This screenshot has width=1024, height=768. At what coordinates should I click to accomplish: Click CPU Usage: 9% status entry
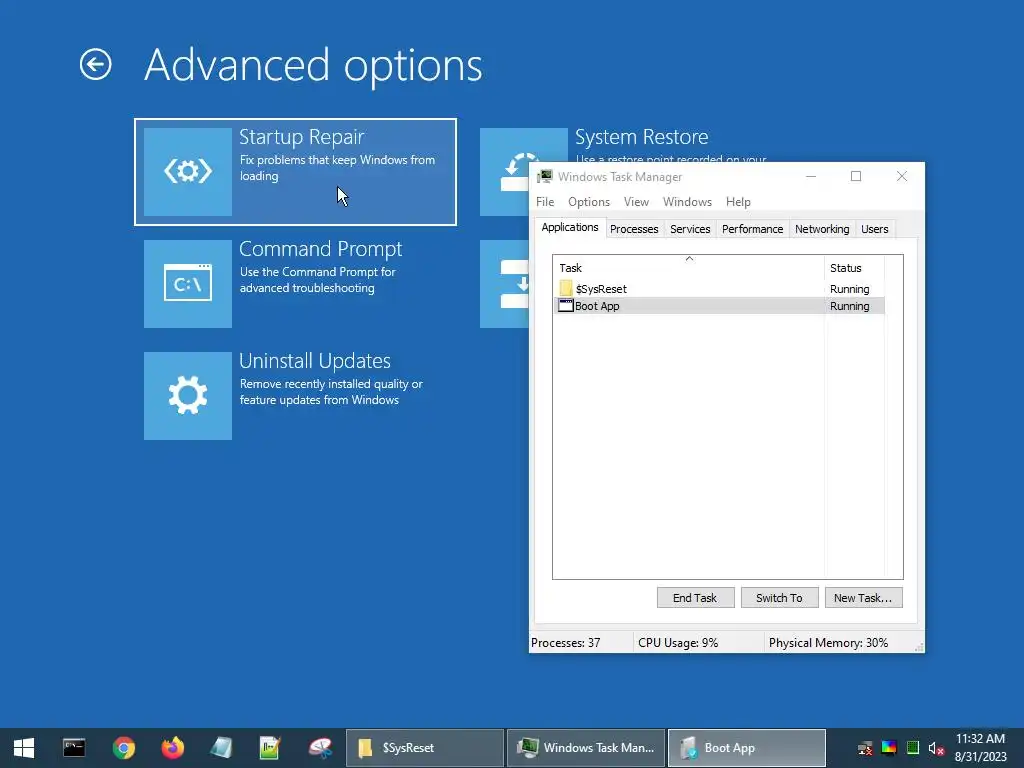pos(678,643)
